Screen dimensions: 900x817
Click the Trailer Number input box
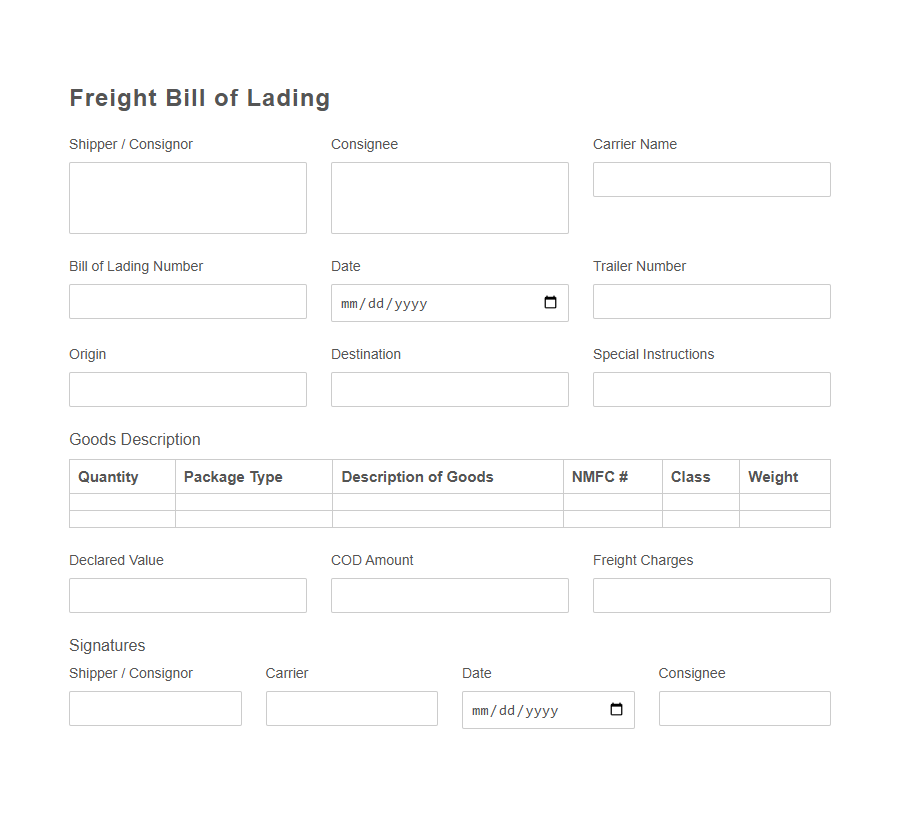tap(711, 301)
